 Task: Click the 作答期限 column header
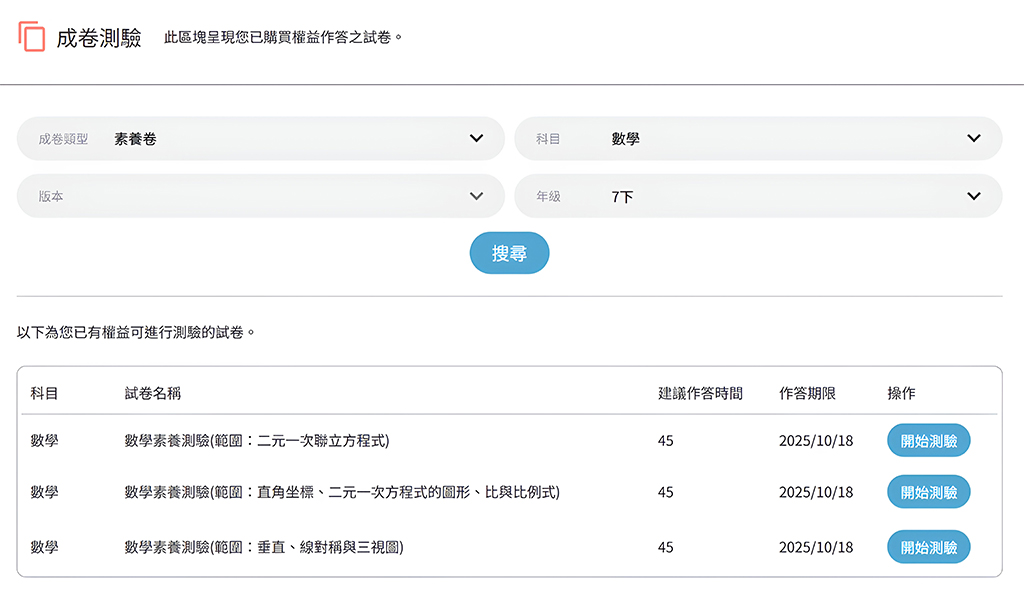click(807, 393)
